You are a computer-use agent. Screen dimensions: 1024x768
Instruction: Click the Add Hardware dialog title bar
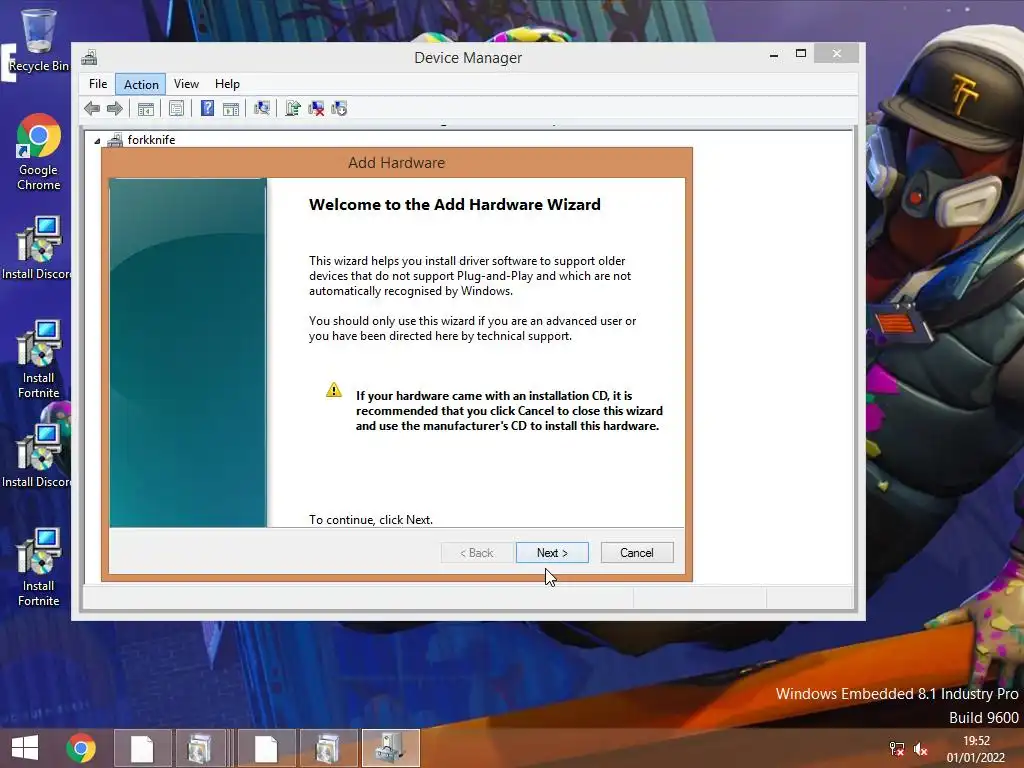(x=396, y=163)
